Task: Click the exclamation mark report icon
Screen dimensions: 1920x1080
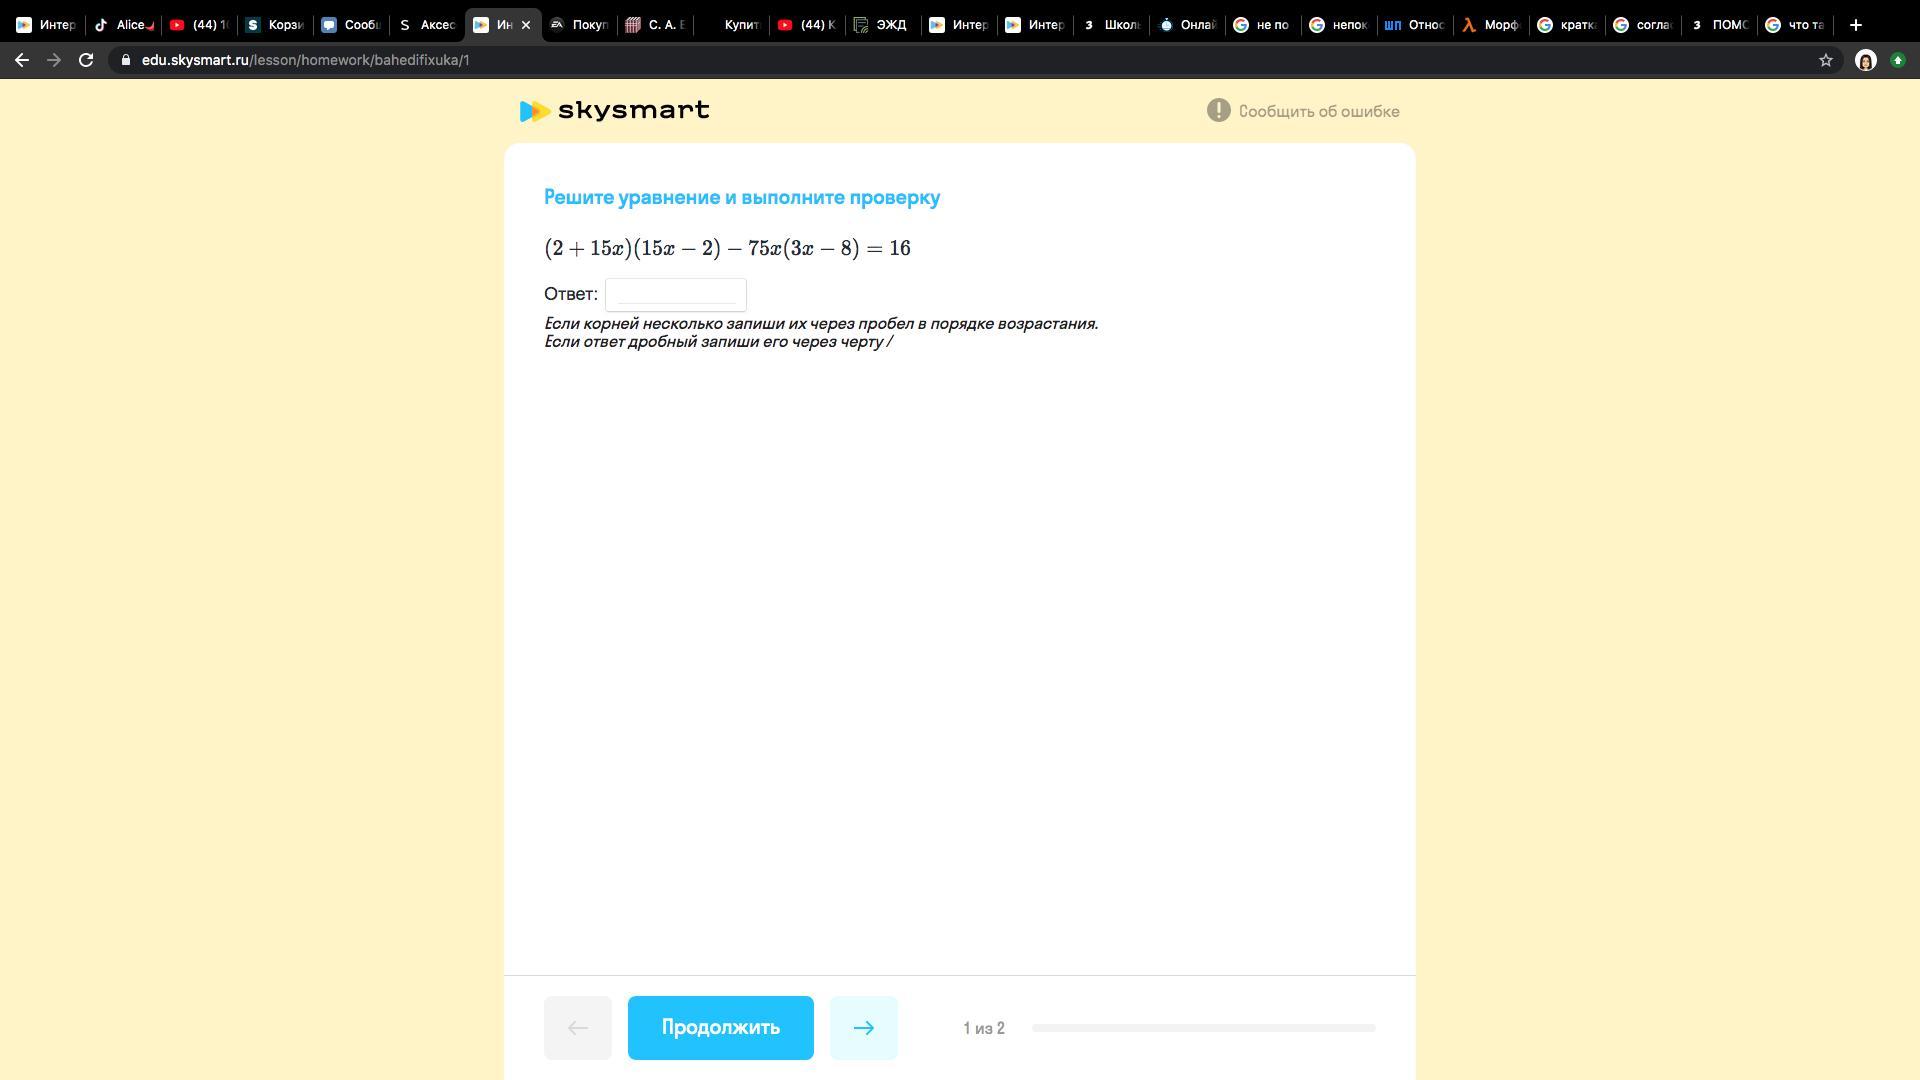Action: point(1217,111)
